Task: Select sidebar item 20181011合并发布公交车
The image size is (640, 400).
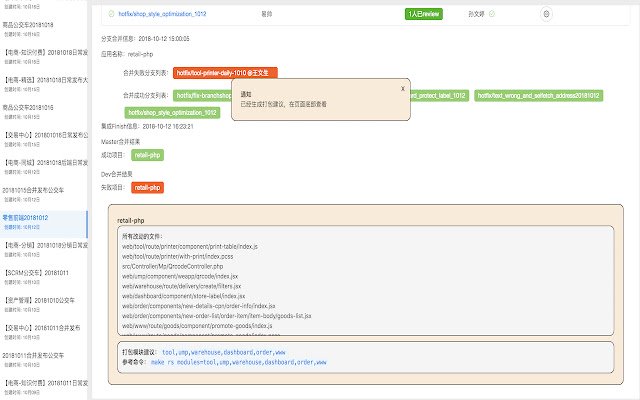Action: (x=44, y=360)
